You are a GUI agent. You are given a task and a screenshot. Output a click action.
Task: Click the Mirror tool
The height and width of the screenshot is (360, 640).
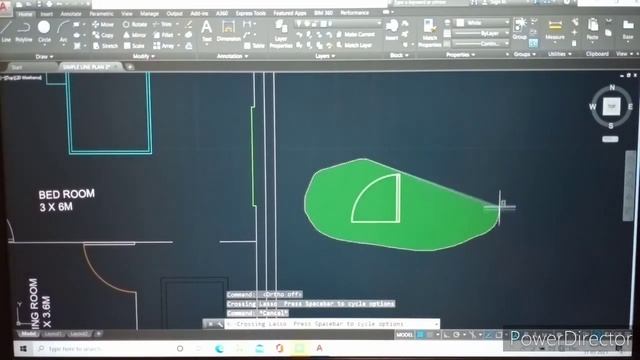pyautogui.click(x=134, y=35)
